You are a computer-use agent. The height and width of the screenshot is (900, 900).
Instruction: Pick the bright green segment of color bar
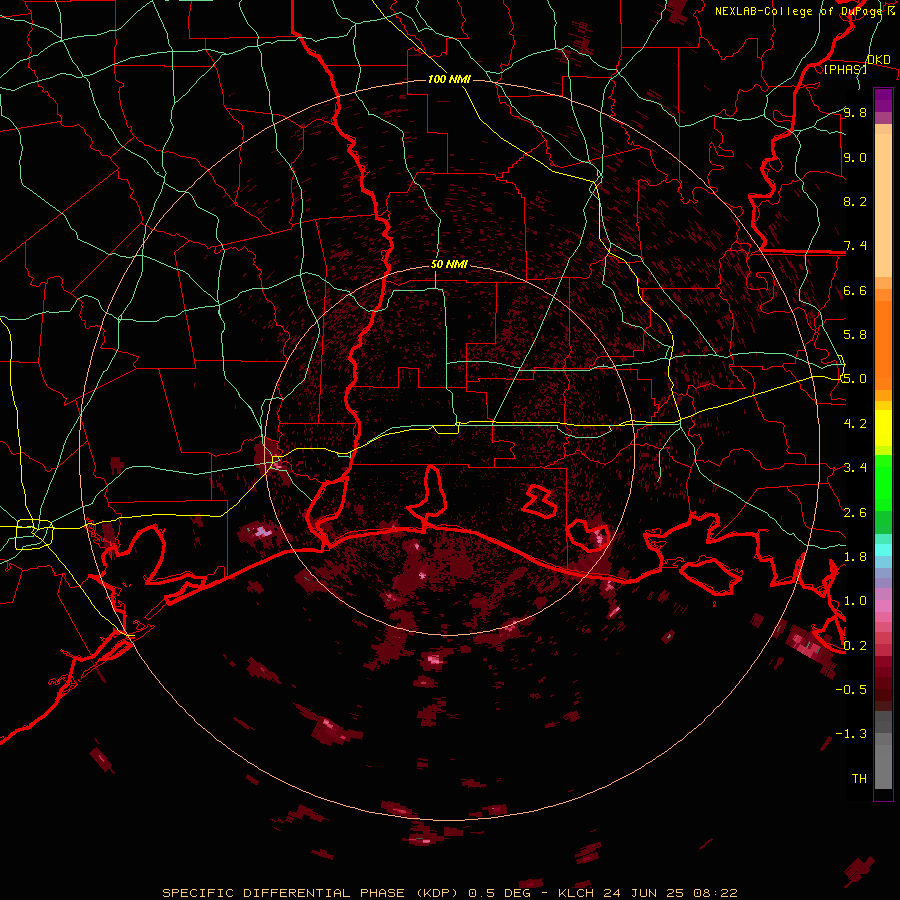pos(883,483)
